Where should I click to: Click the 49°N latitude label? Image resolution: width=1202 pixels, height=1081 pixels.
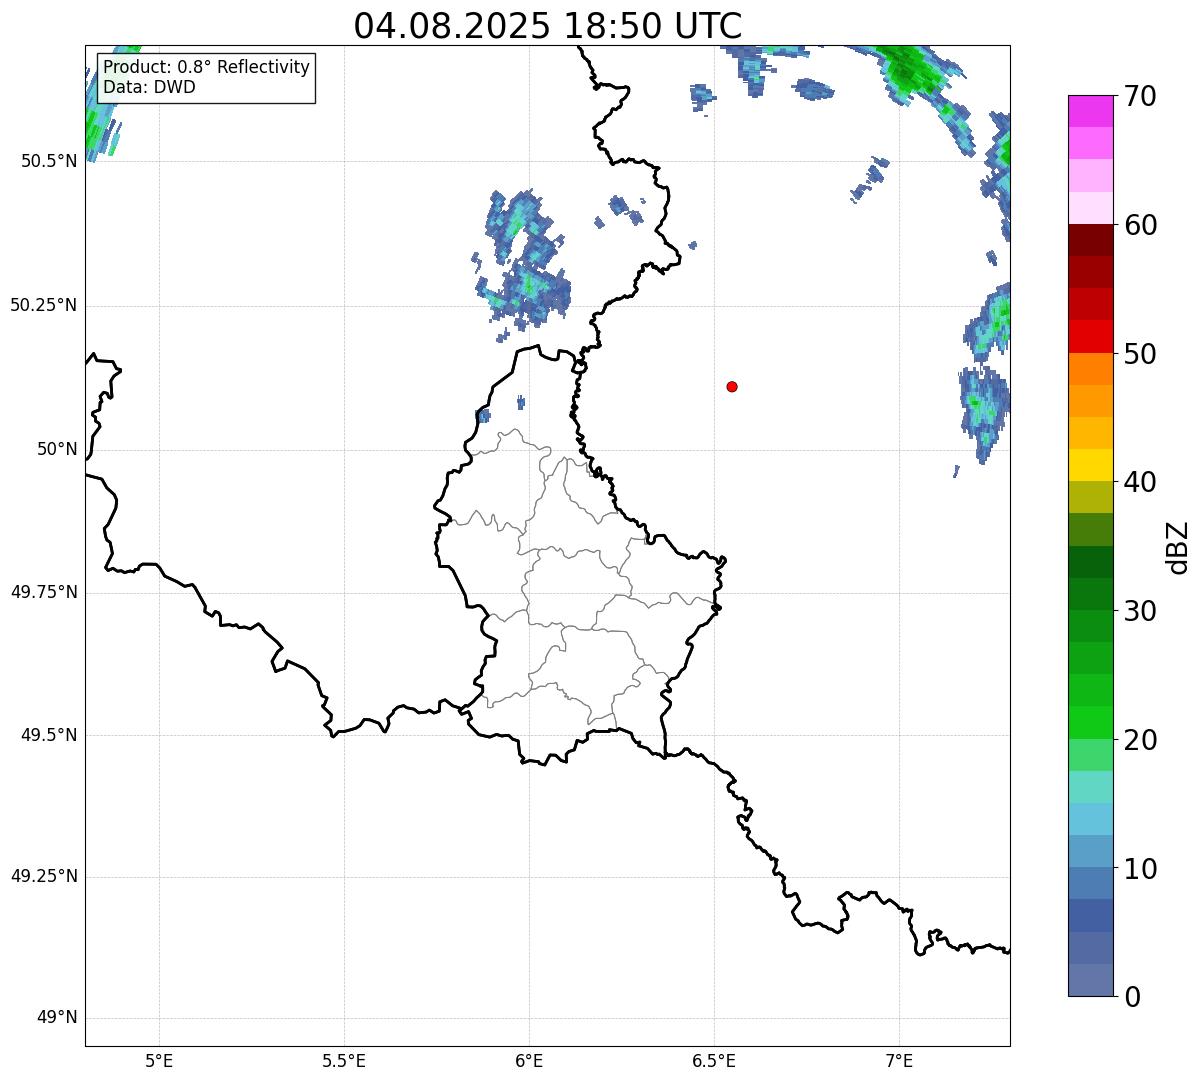coord(57,1017)
